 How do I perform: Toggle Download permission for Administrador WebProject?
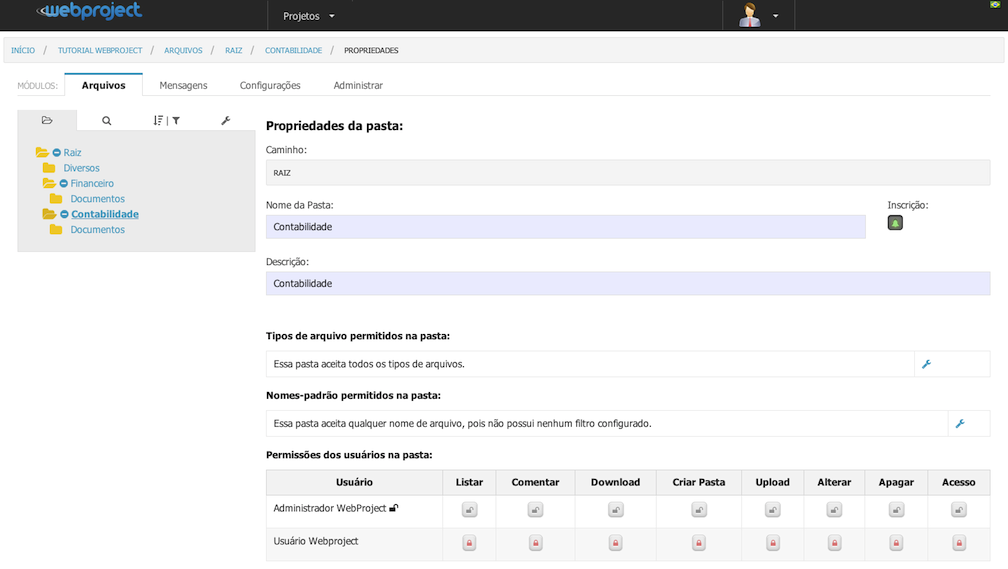pos(615,510)
